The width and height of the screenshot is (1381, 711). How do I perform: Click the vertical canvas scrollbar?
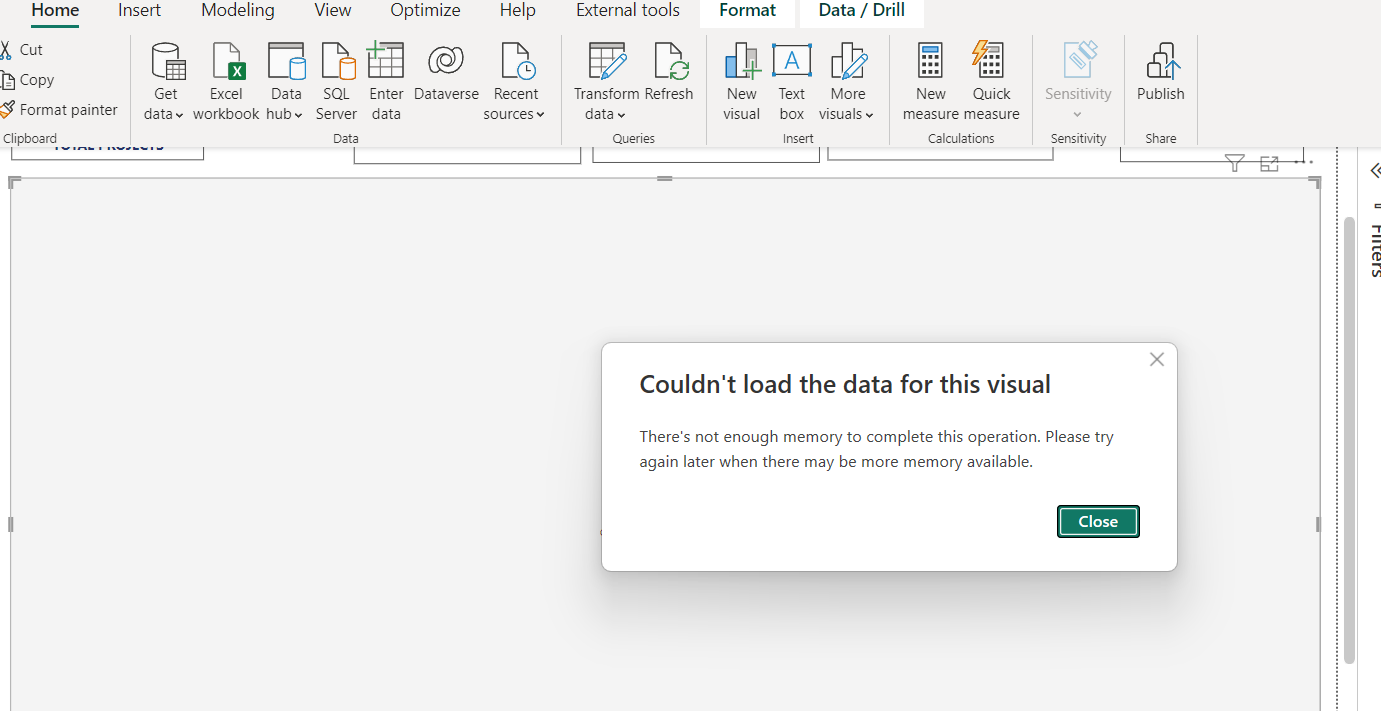point(1349,440)
